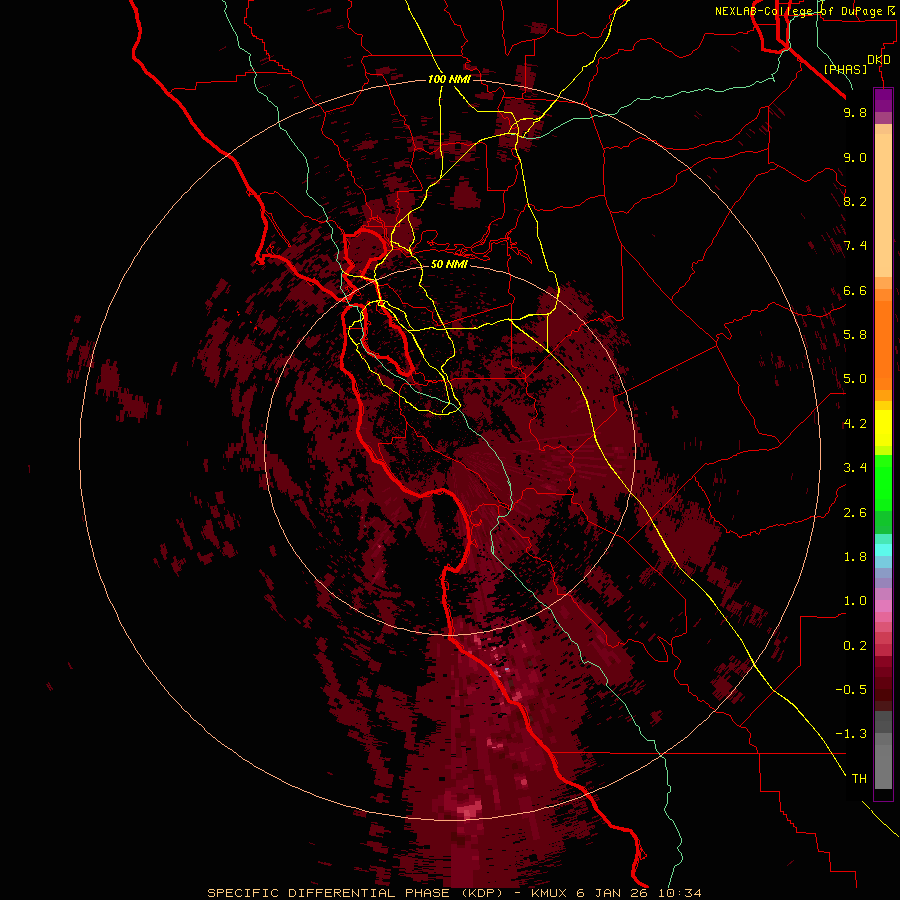
Task: Click the 8.2 scale value
Action: 855,201
